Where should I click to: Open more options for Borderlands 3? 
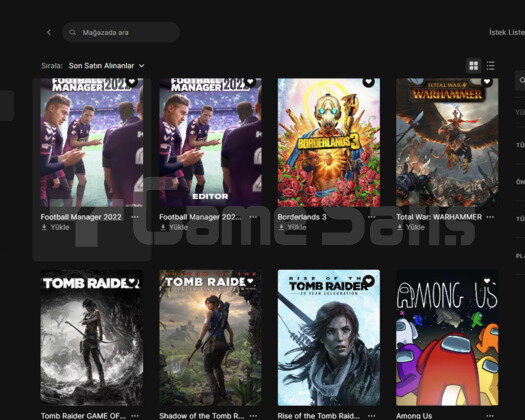372,217
